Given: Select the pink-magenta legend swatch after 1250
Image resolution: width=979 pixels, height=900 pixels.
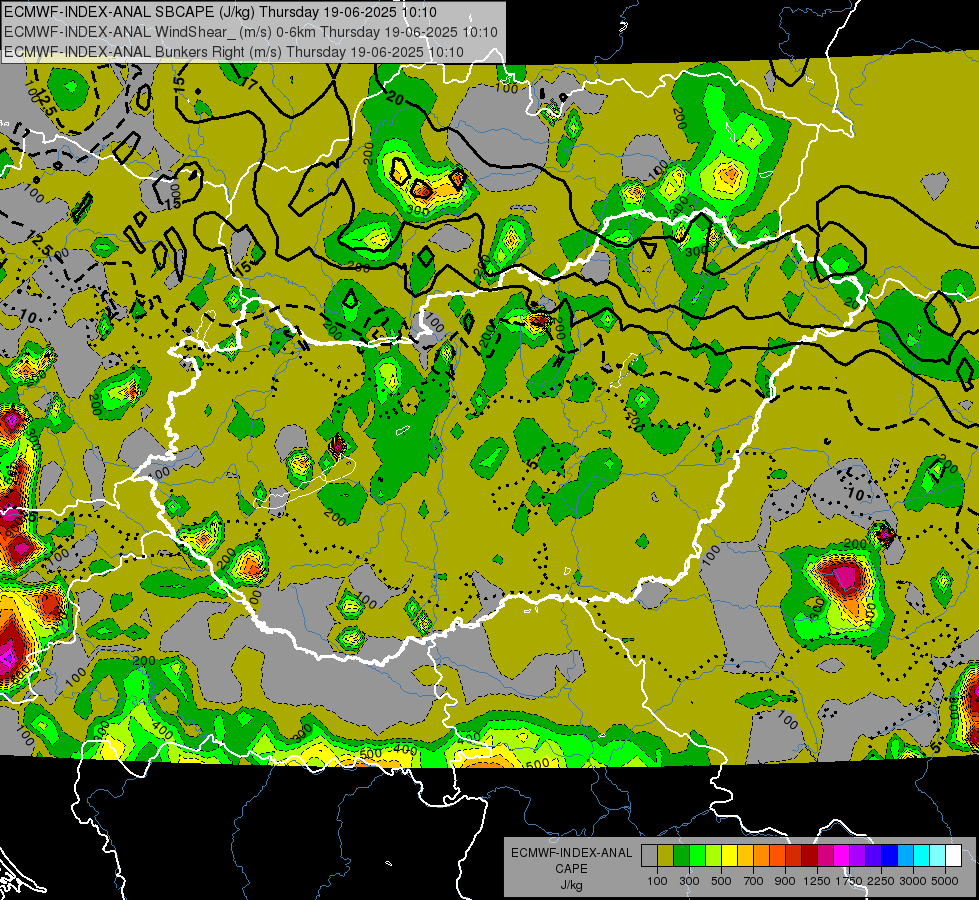Looking at the screenshot, I should (826, 856).
